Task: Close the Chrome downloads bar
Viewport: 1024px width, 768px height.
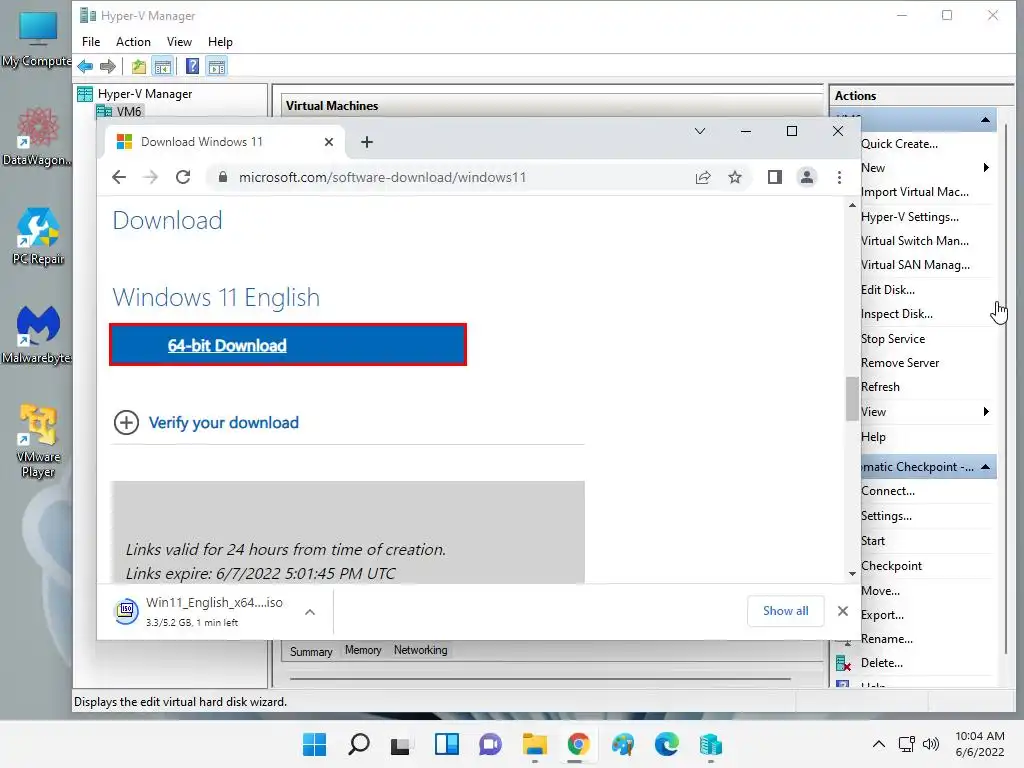Action: pyautogui.click(x=842, y=611)
